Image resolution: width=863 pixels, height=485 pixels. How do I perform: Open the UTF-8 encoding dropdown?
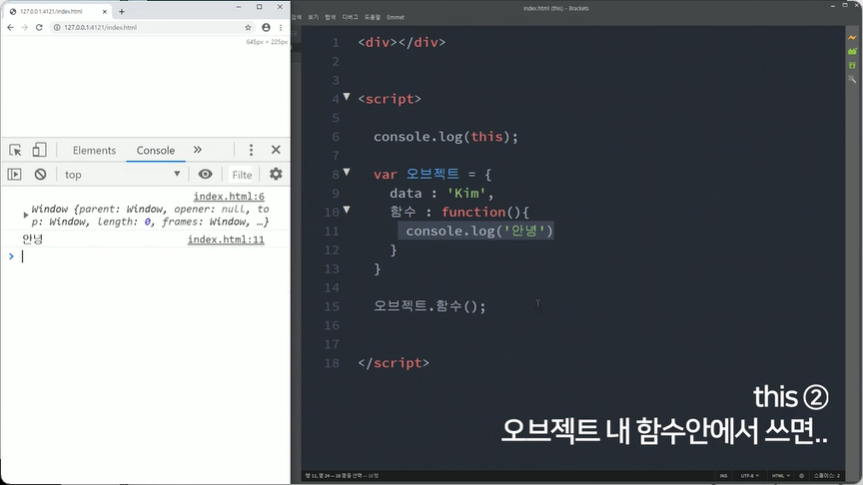tap(749, 476)
